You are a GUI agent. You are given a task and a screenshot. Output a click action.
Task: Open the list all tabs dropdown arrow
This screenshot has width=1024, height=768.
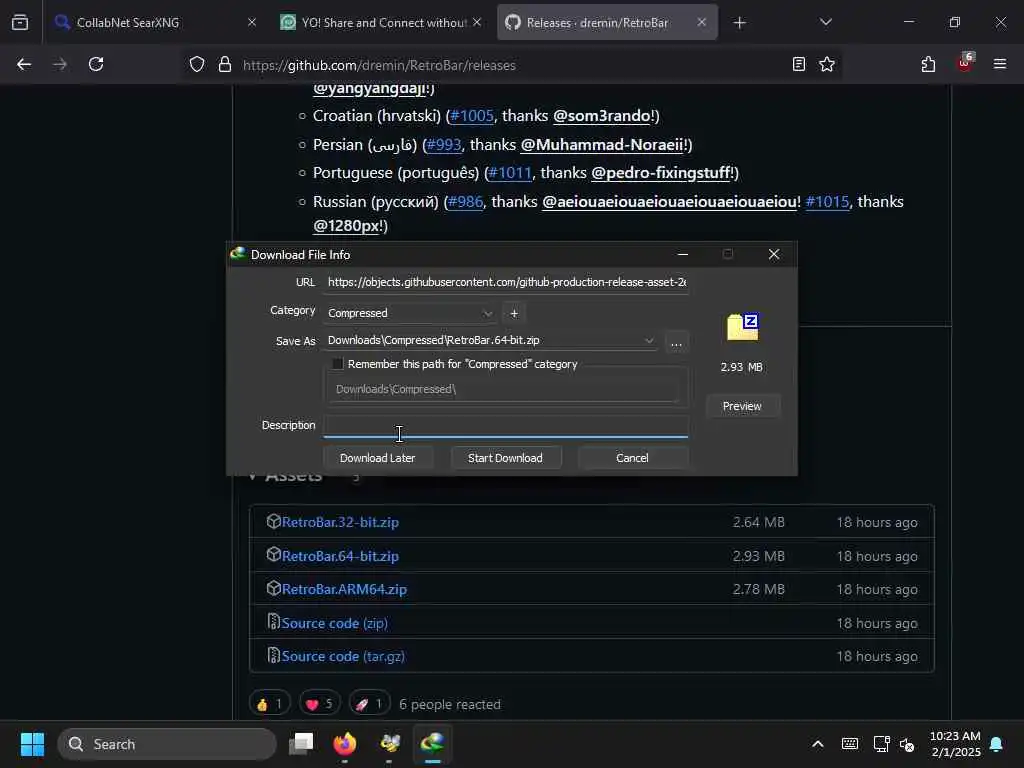(x=825, y=22)
